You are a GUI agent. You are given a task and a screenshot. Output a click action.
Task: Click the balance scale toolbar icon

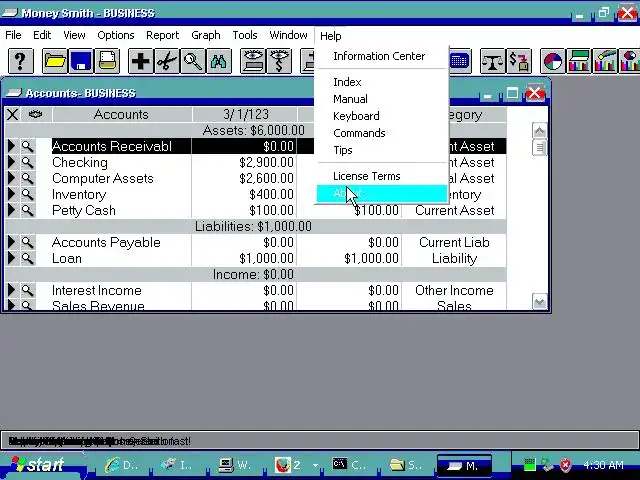[x=492, y=61]
